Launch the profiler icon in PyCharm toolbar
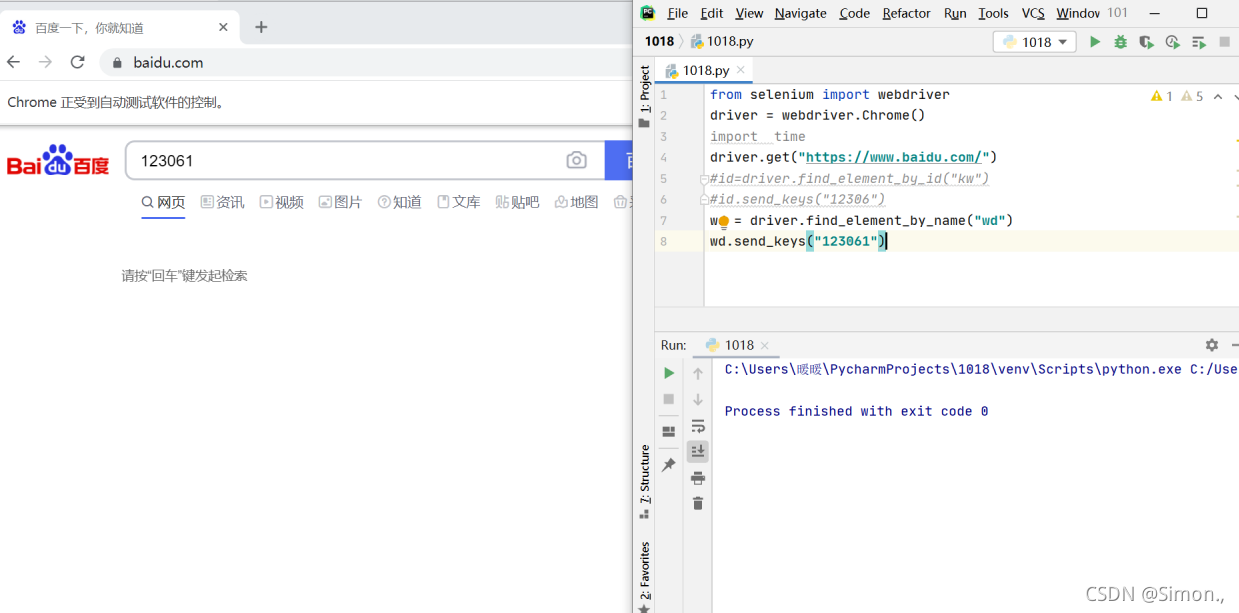The height and width of the screenshot is (613, 1239). pyautogui.click(x=1172, y=42)
